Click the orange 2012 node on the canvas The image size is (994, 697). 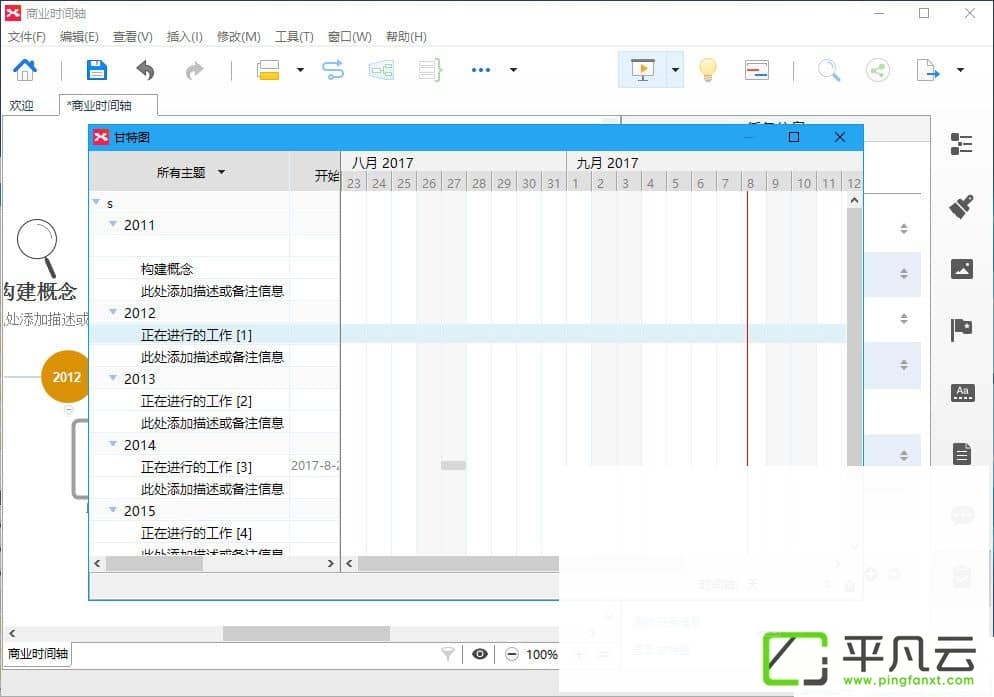pos(65,377)
